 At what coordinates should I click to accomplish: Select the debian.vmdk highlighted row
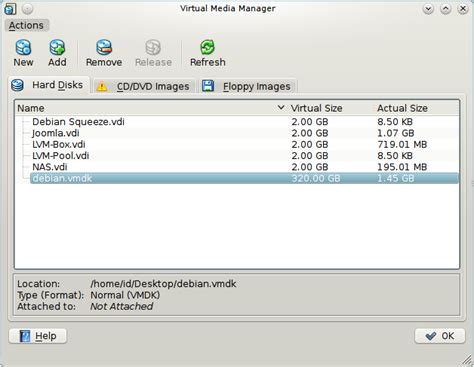[x=244, y=178]
